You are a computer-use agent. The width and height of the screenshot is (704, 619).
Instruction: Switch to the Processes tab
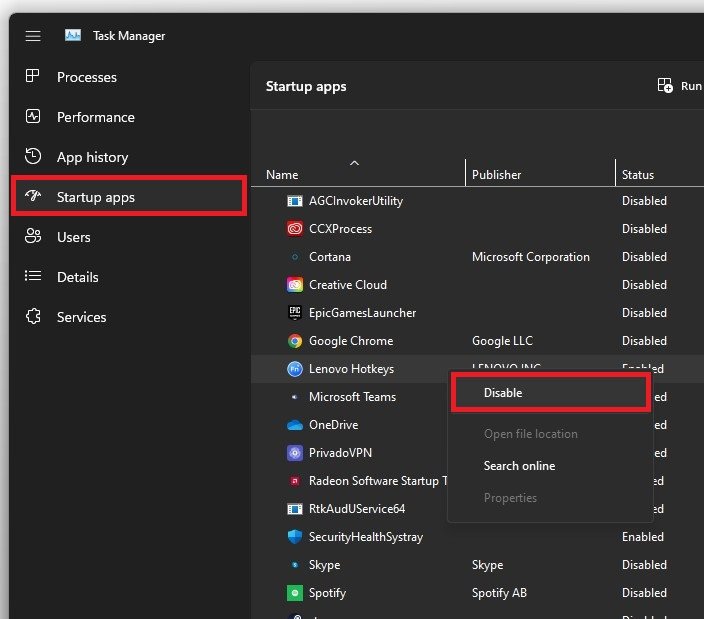point(87,77)
